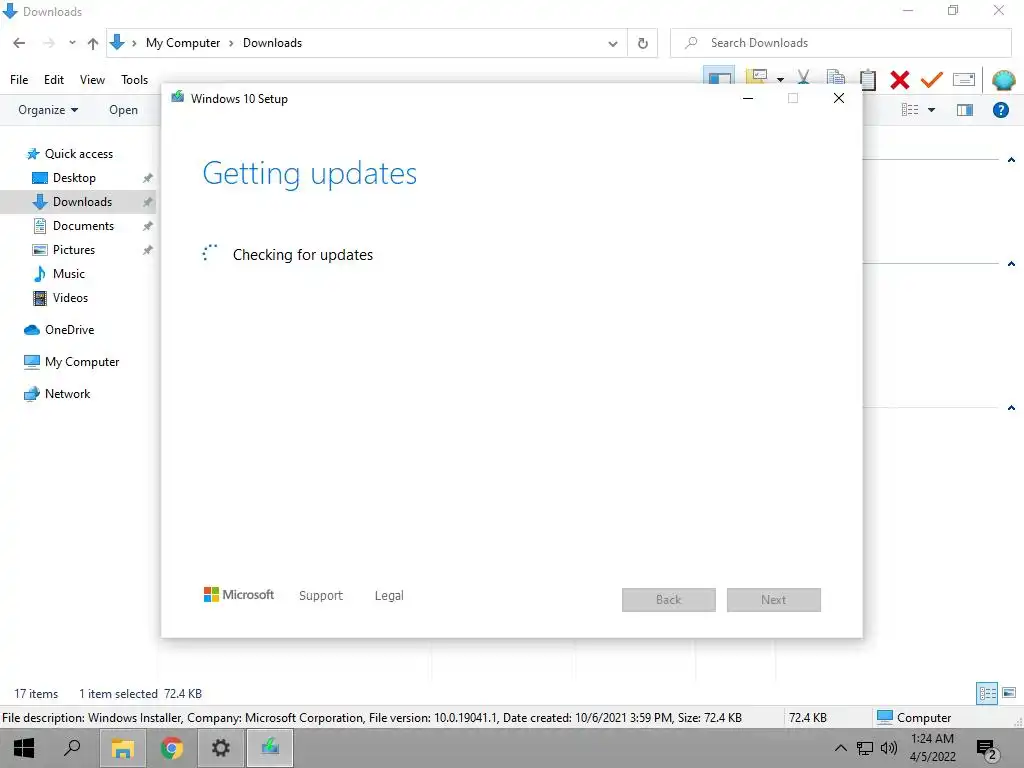Viewport: 1024px width, 768px height.
Task: Click the red X delete icon in toolbar
Action: click(899, 80)
